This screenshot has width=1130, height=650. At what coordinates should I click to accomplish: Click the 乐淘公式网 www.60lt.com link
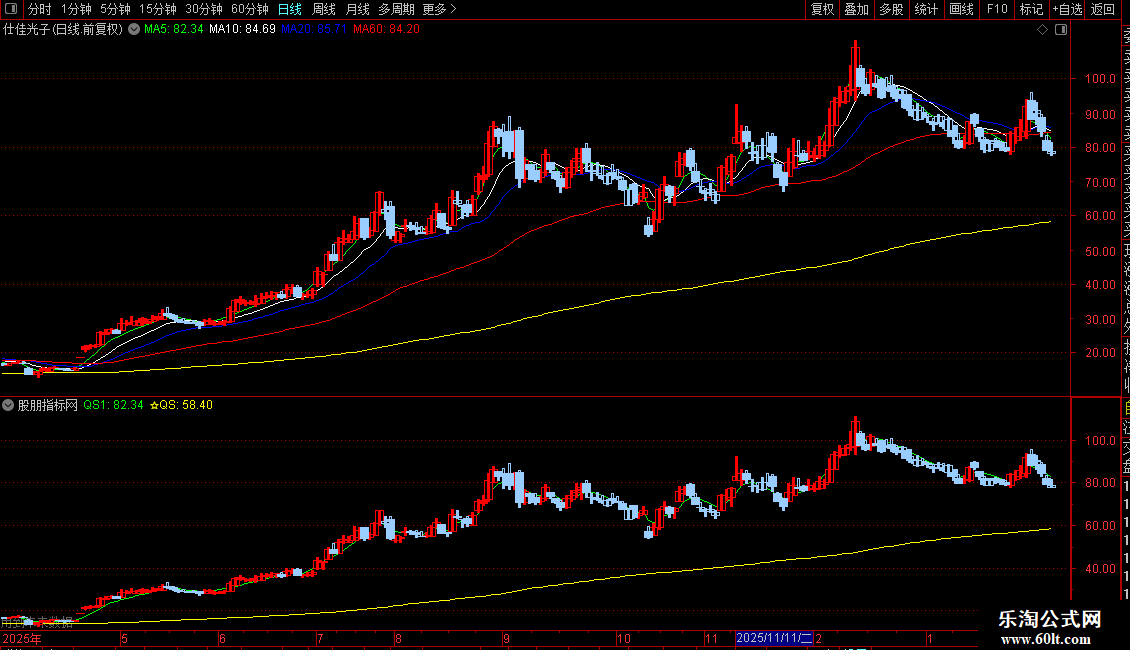tap(1049, 628)
